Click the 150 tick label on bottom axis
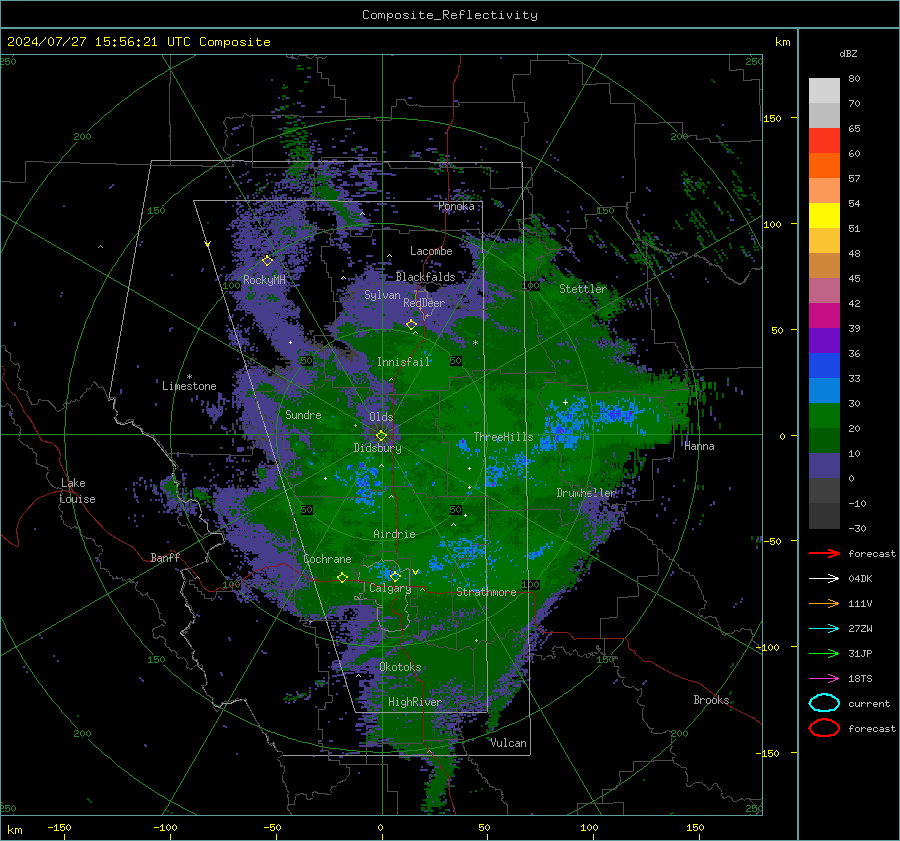This screenshot has width=900, height=841. tap(695, 827)
